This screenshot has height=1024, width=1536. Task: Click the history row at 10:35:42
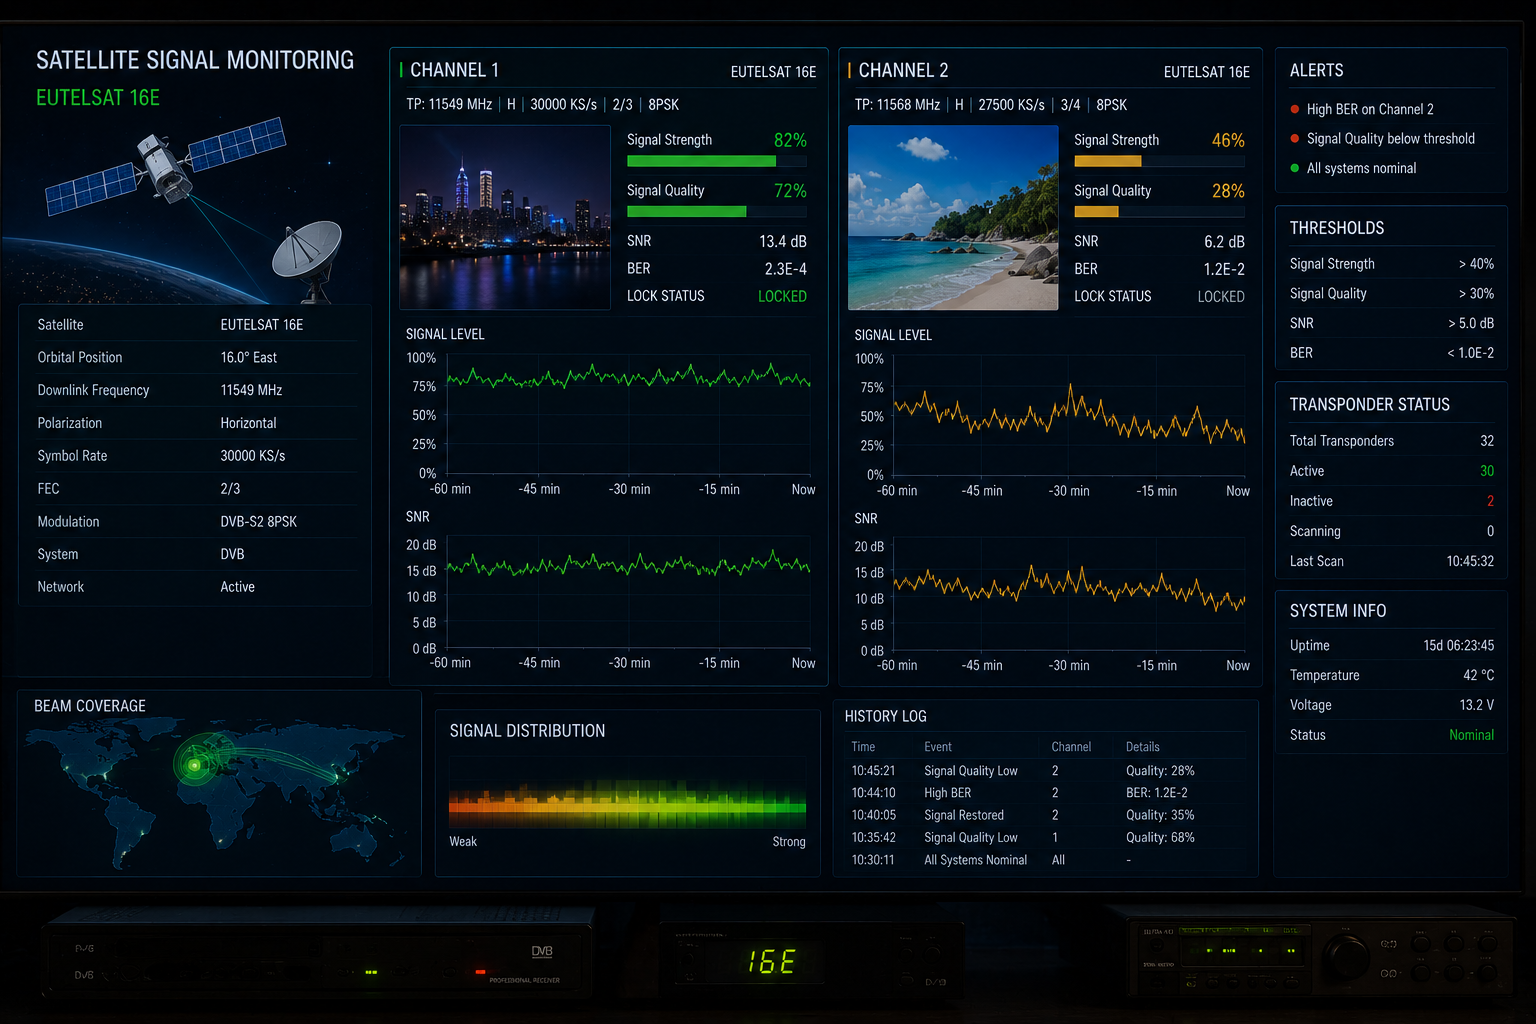click(x=1047, y=838)
